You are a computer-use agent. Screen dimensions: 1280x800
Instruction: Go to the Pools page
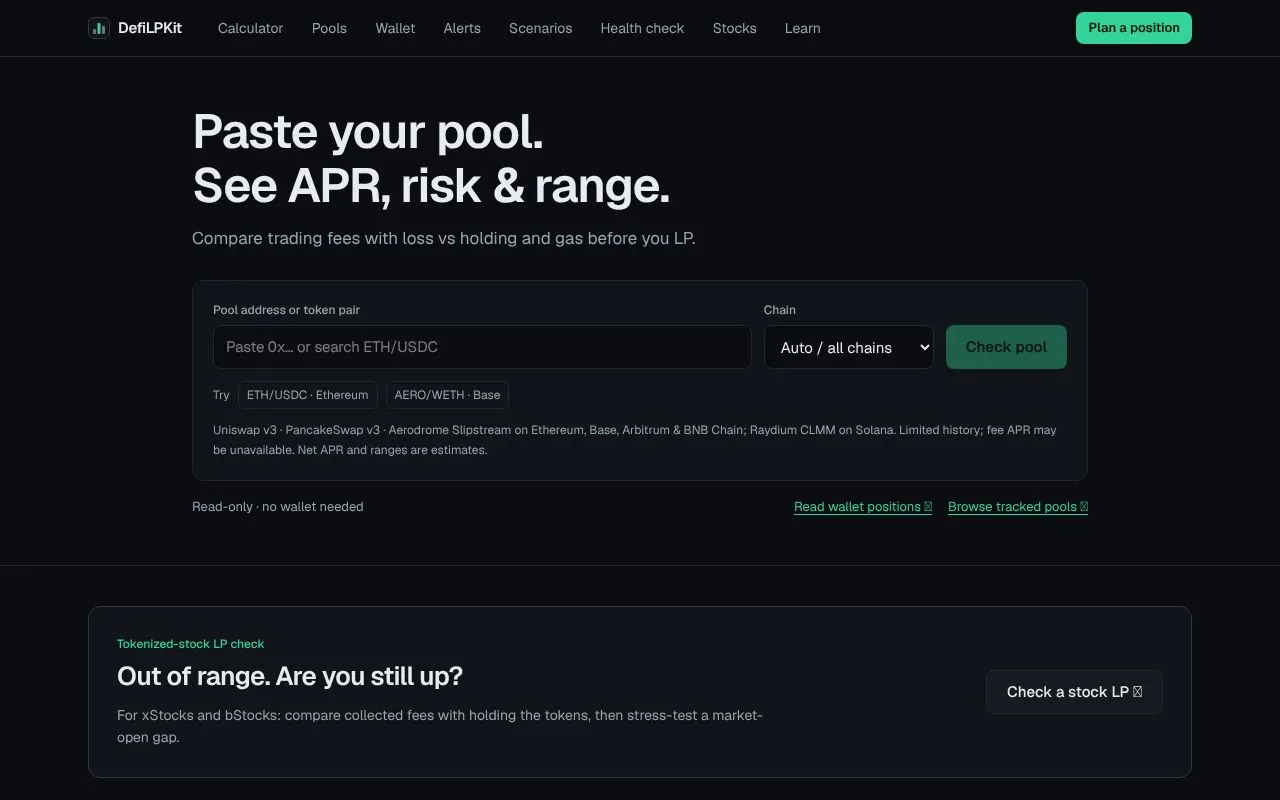click(x=329, y=28)
